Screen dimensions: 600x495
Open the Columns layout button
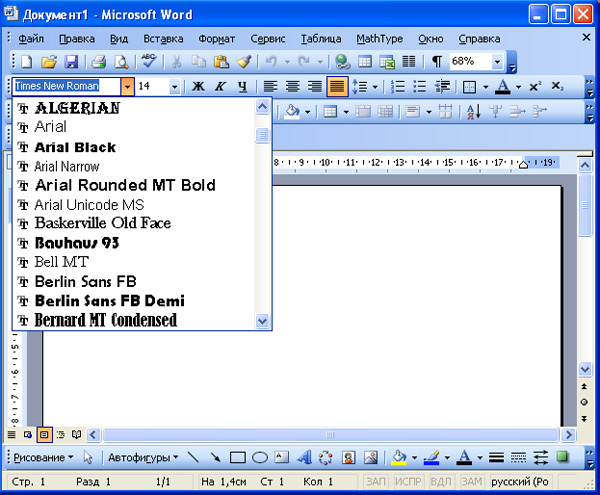[x=409, y=62]
